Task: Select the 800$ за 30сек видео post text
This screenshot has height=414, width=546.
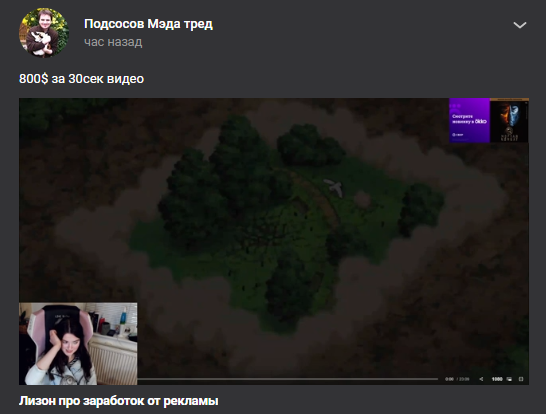Action: click(81, 79)
